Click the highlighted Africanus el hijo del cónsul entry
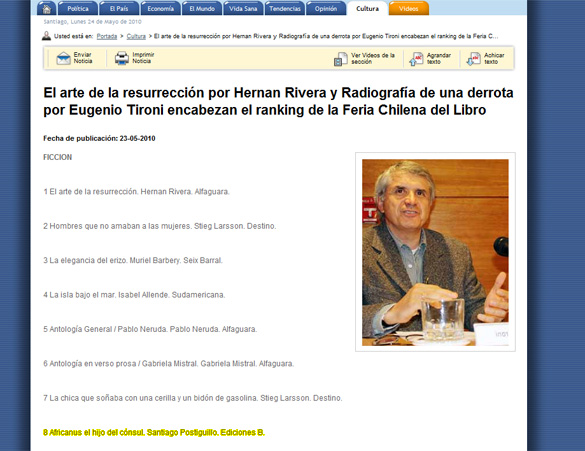 pos(154,432)
